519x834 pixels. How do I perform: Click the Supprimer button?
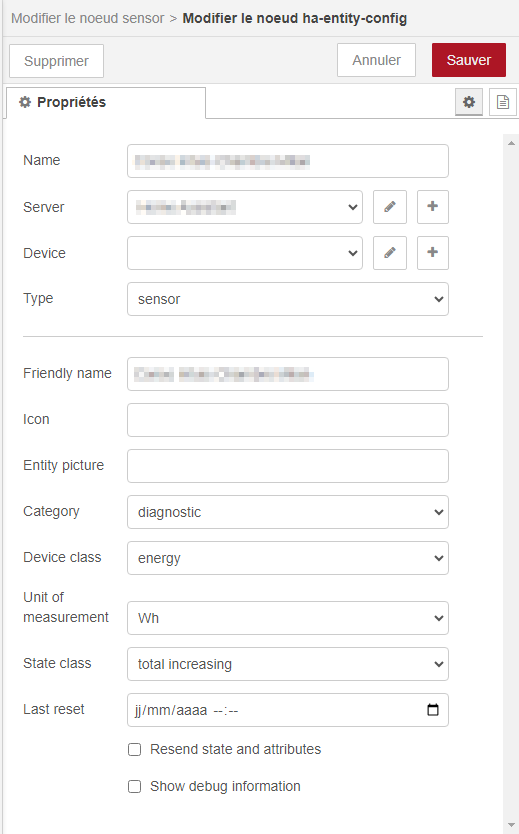click(56, 61)
